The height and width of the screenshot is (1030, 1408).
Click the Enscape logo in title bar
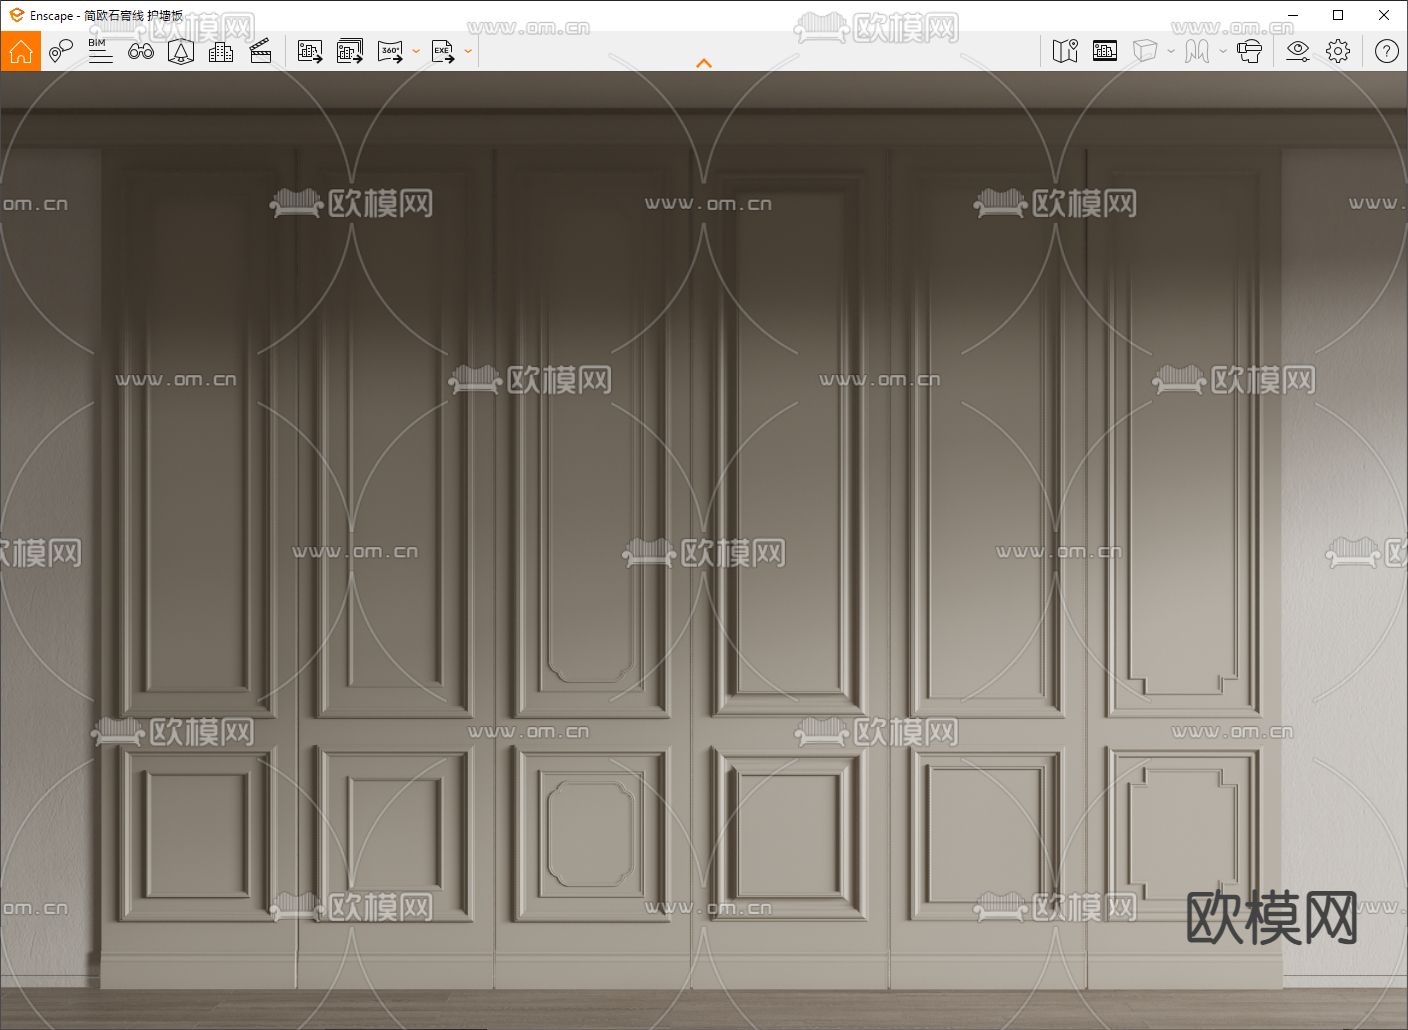(x=16, y=15)
